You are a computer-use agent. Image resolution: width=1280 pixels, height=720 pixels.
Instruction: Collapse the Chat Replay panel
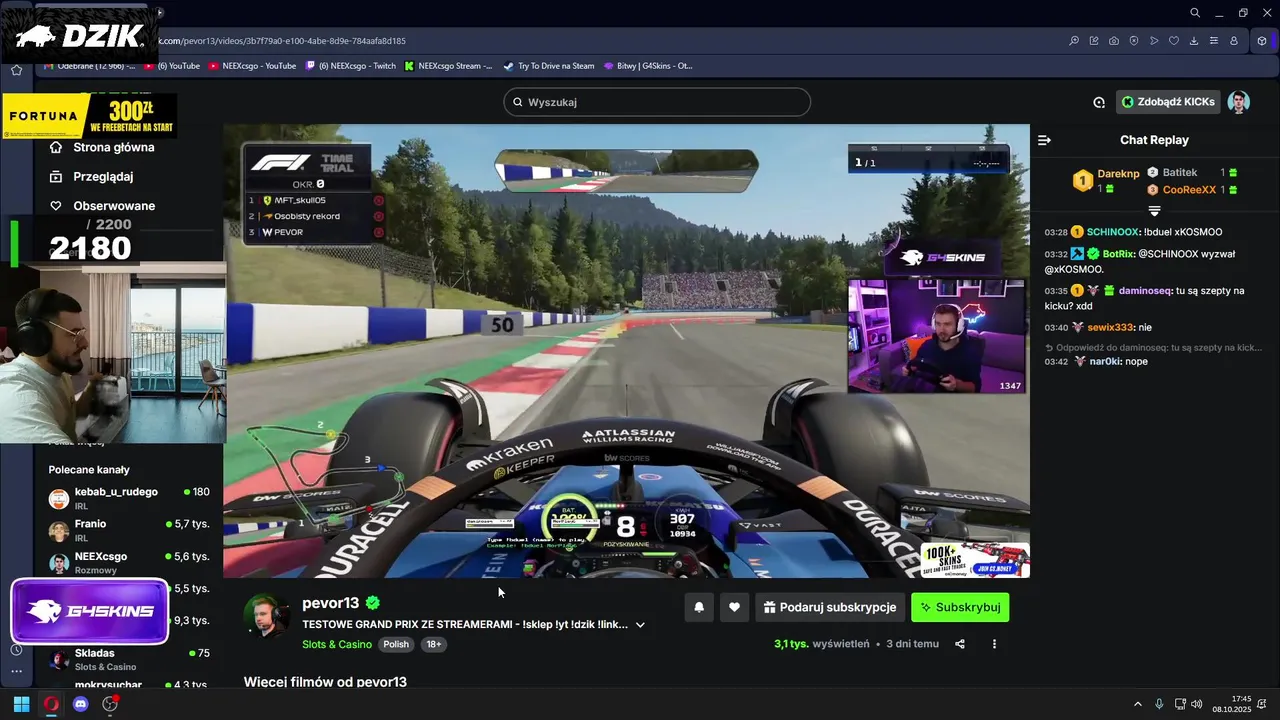coord(1044,140)
